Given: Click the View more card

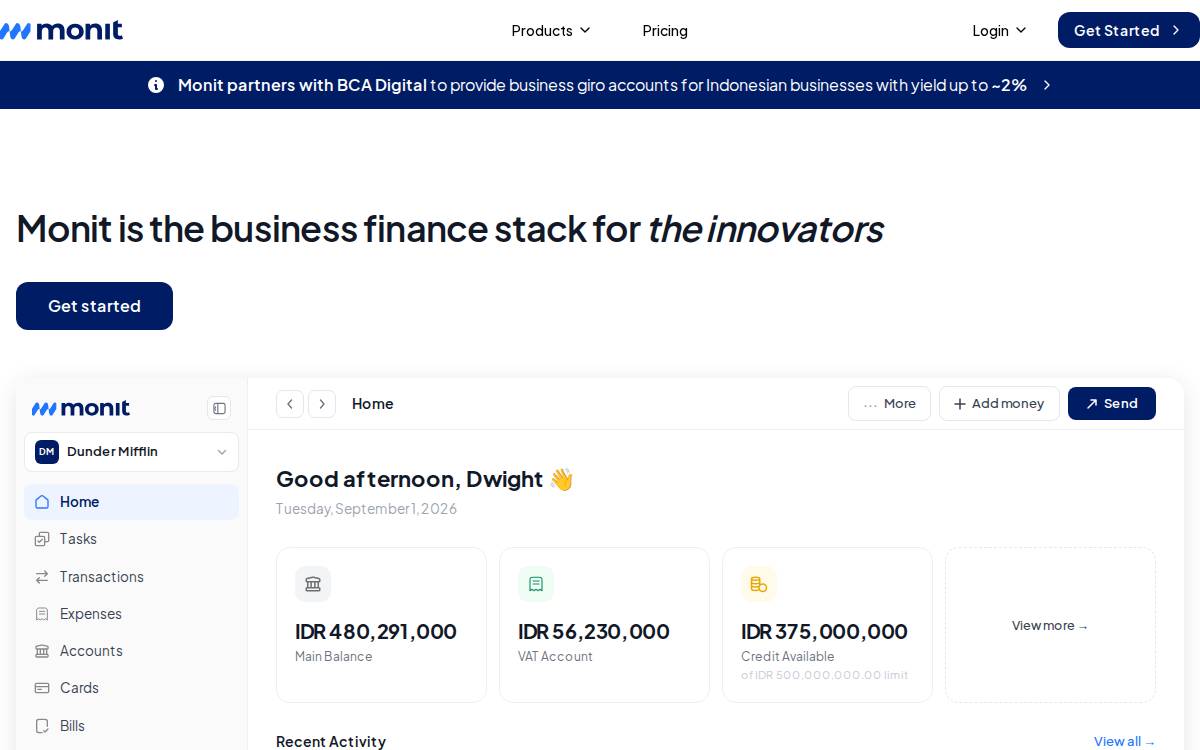Looking at the screenshot, I should (1050, 625).
